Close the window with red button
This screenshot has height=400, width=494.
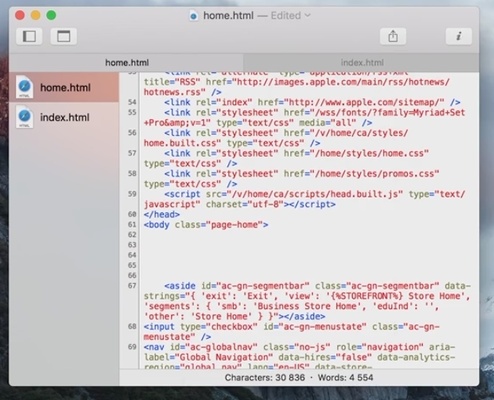pos(20,15)
